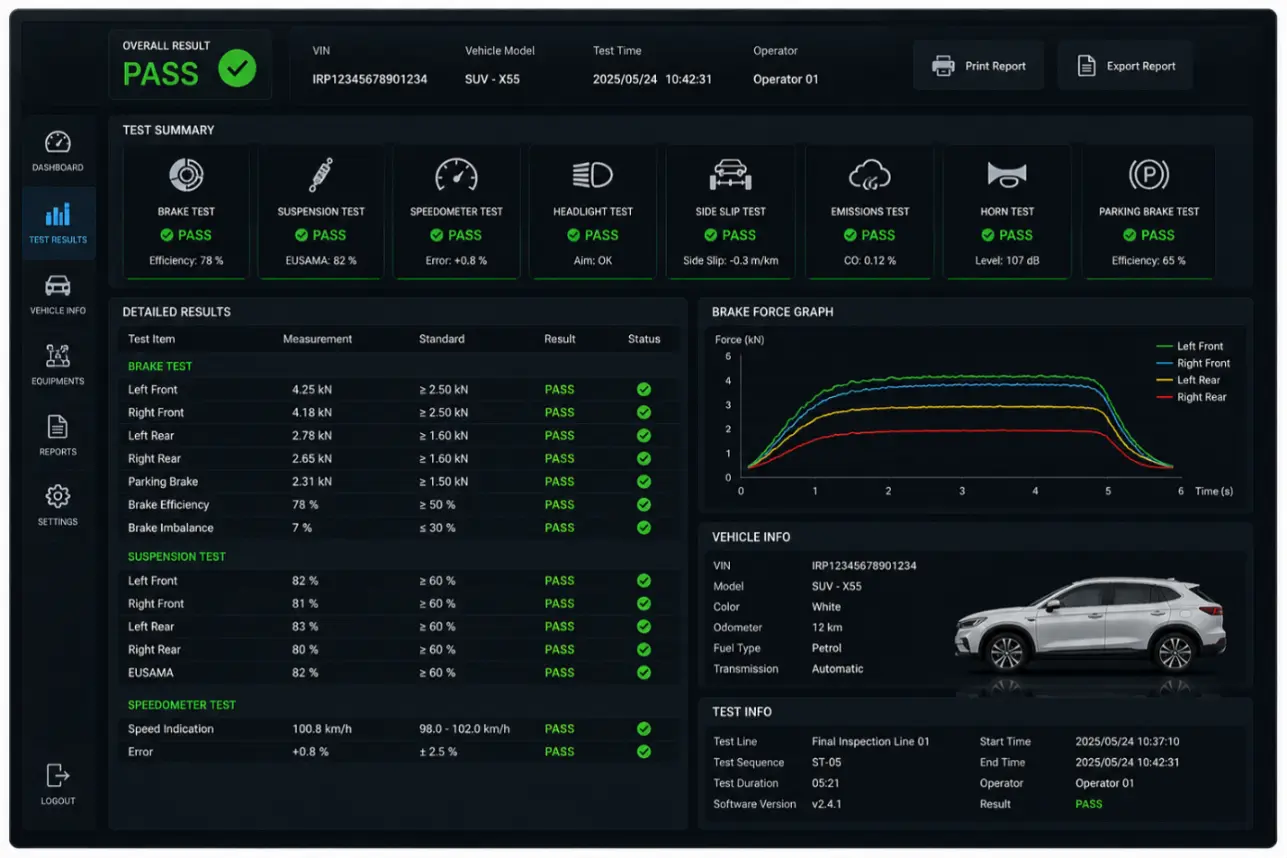Click the VIN number in the header bar
This screenshot has height=858, width=1287.
tap(370, 79)
